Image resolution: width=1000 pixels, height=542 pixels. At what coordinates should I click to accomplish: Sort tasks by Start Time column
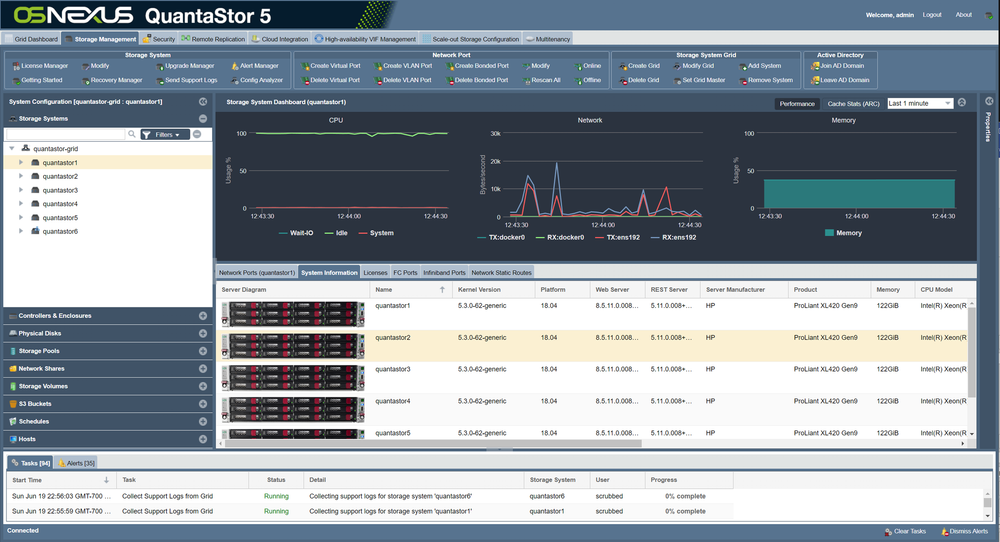coord(61,480)
